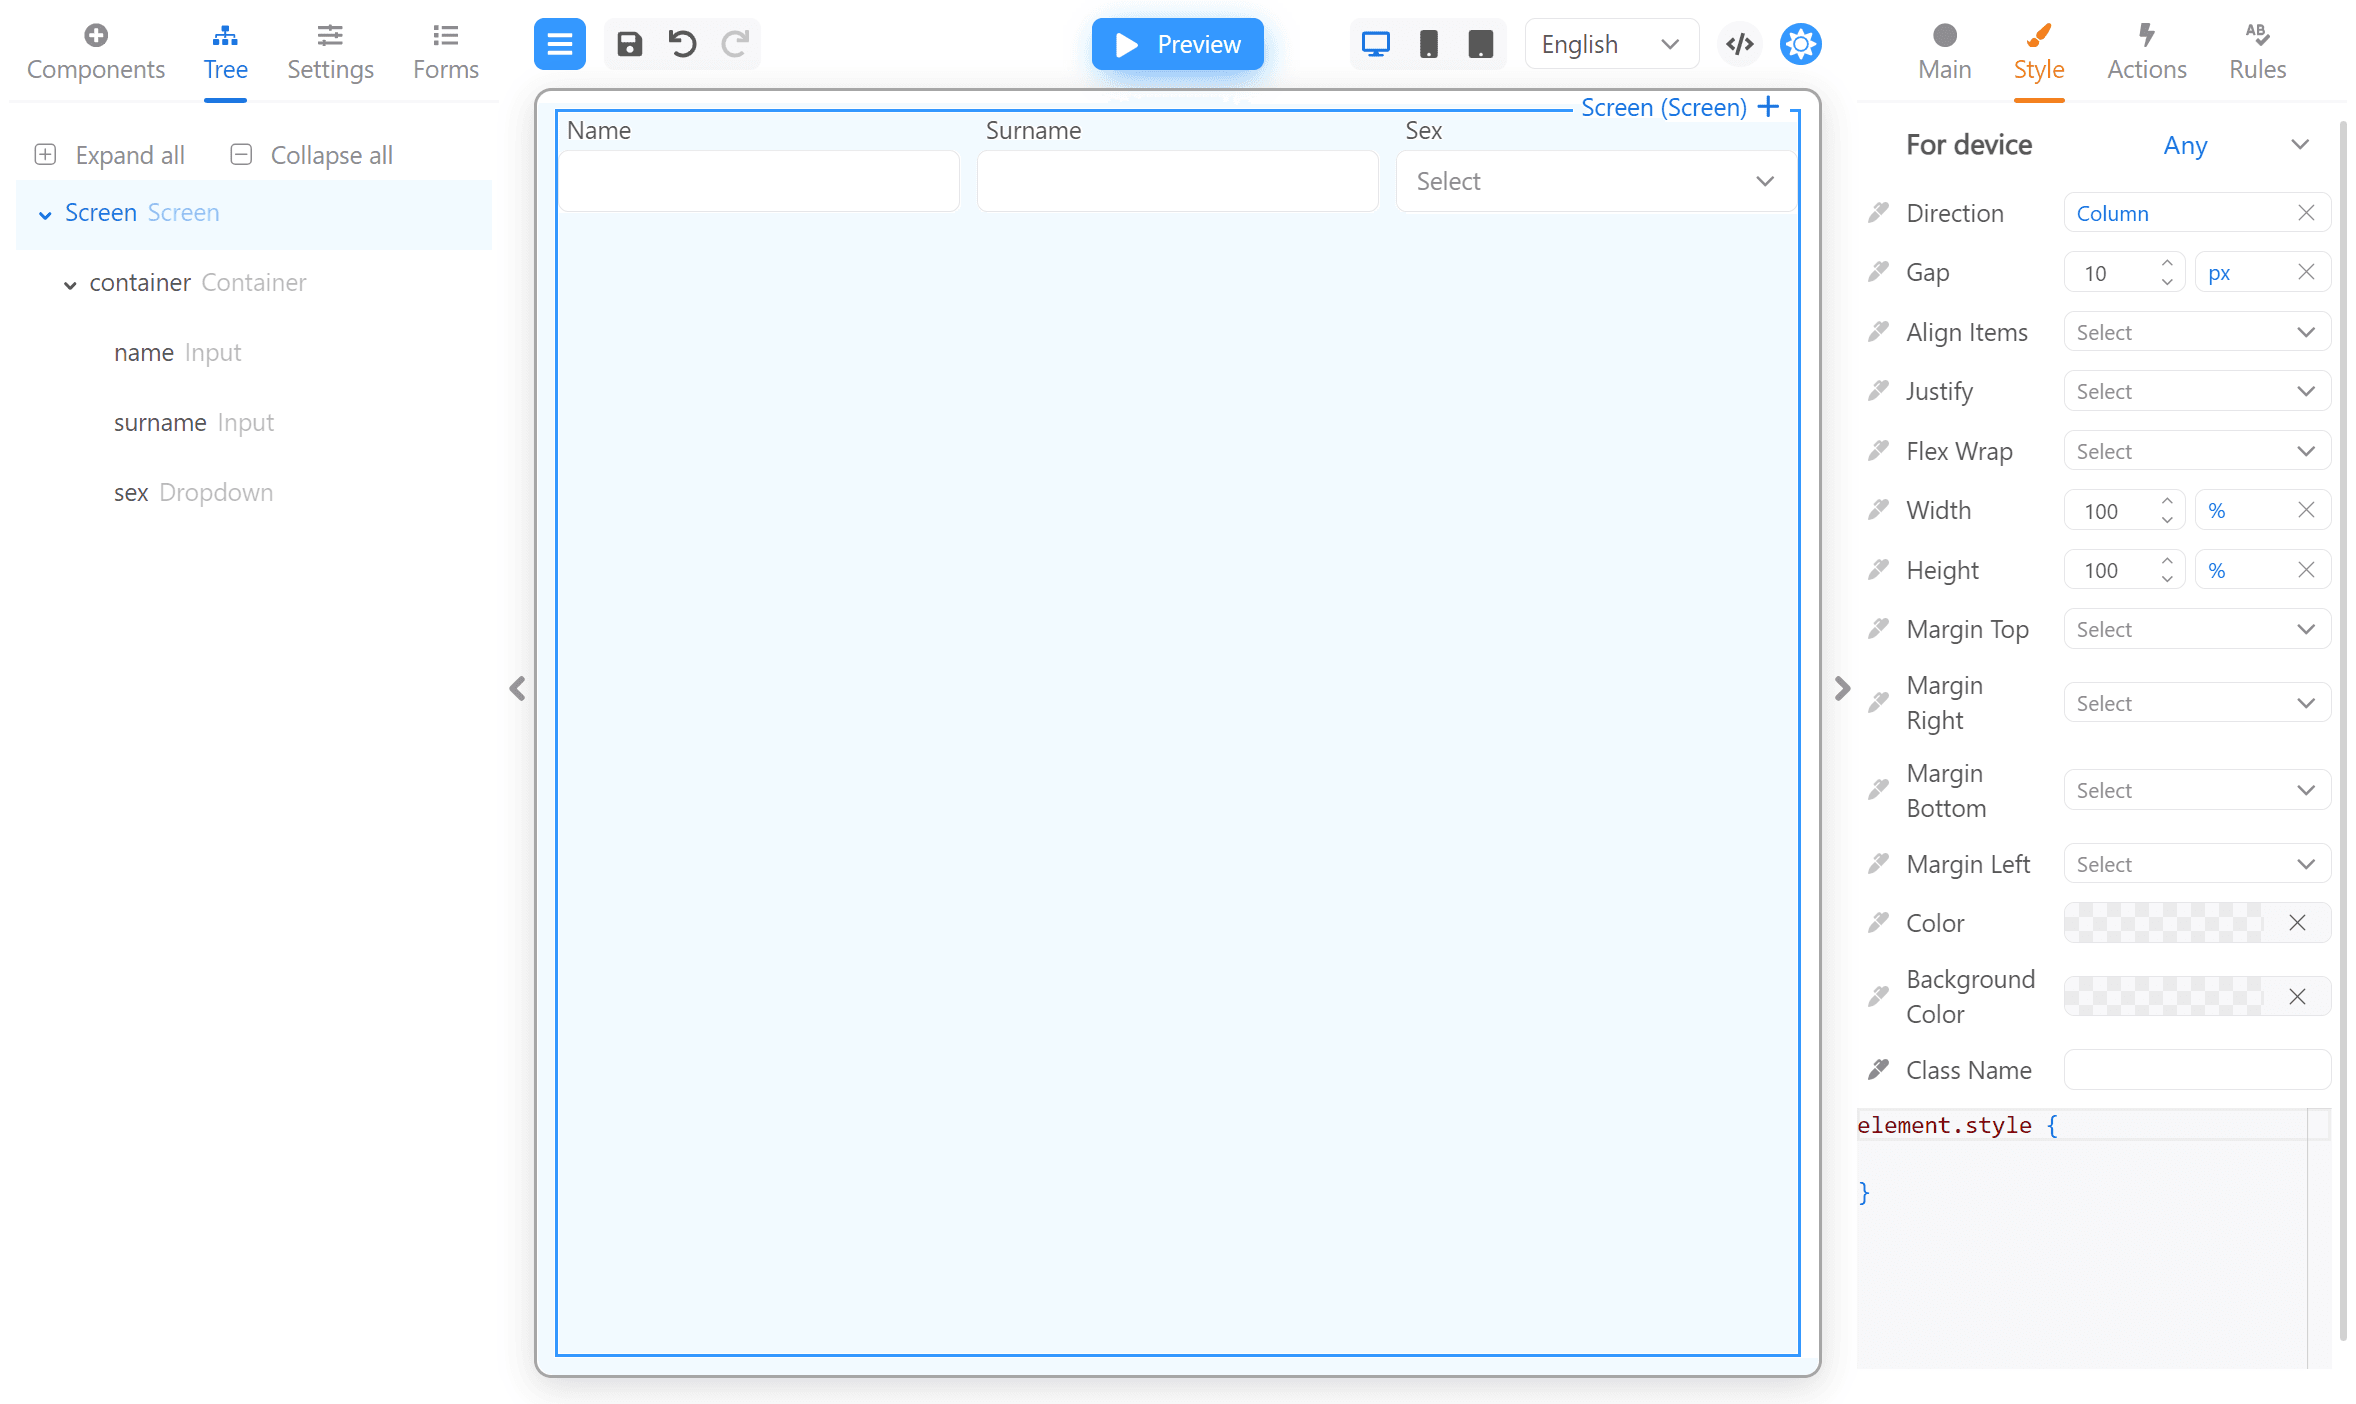Undo the last change
The width and height of the screenshot is (2356, 1404).
[682, 44]
